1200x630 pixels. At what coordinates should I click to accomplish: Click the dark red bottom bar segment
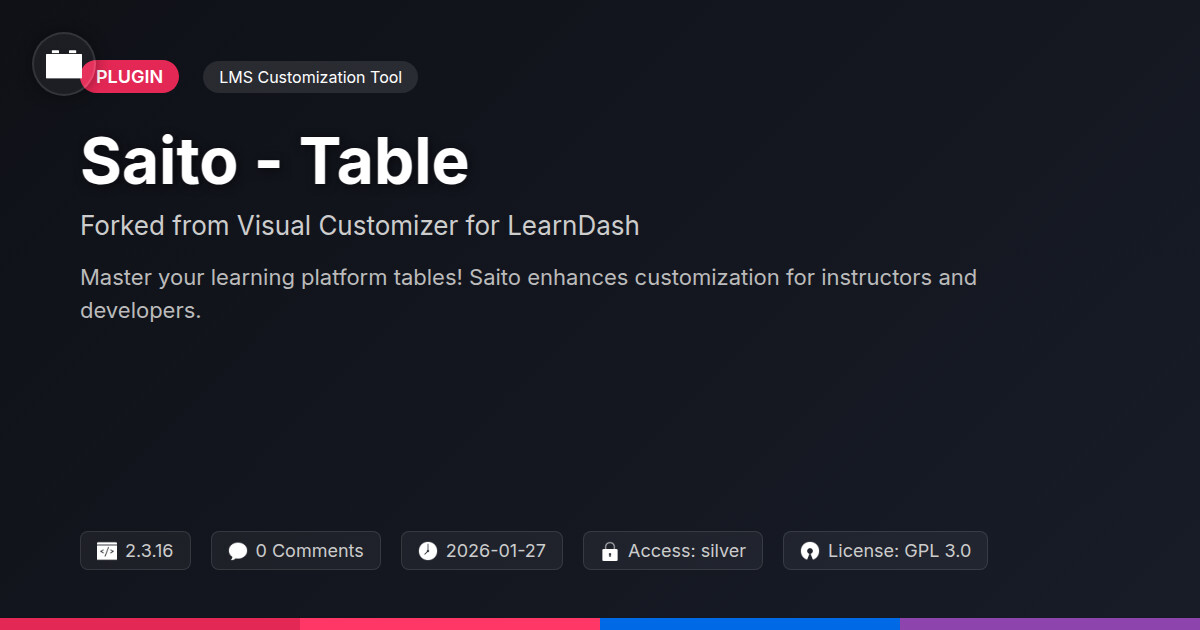point(150,623)
